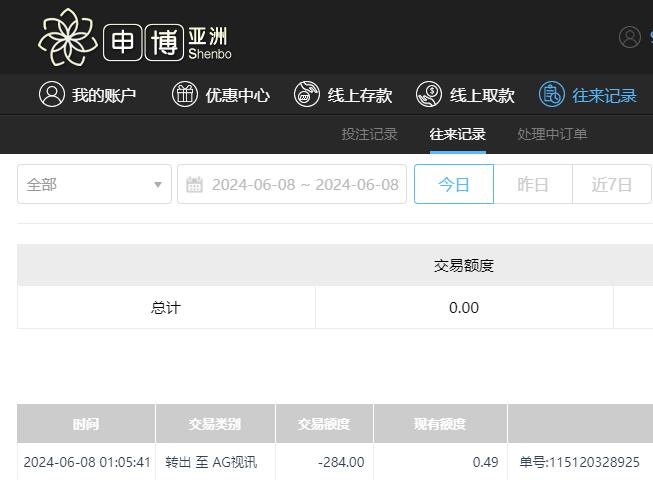Select the 转出 至 AG视讯 cell
Image resolution: width=653 pixels, height=480 pixels.
pyautogui.click(x=211, y=462)
